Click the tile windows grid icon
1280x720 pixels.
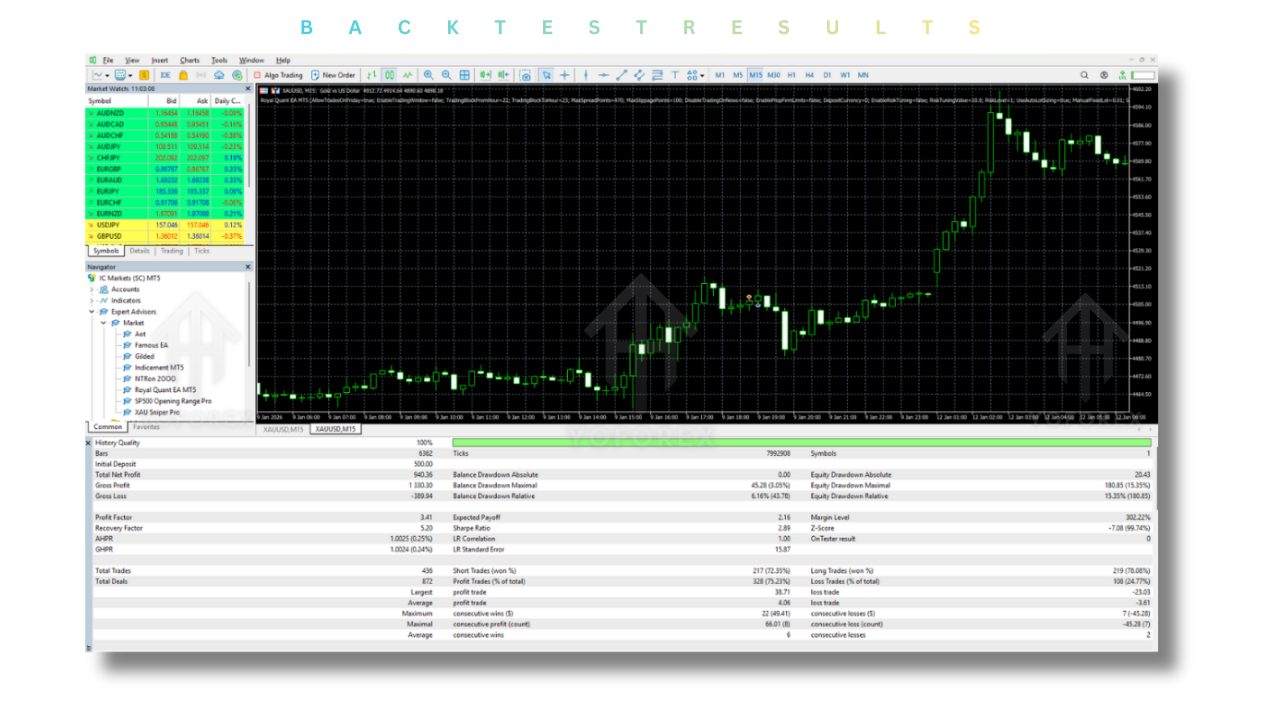coord(465,75)
